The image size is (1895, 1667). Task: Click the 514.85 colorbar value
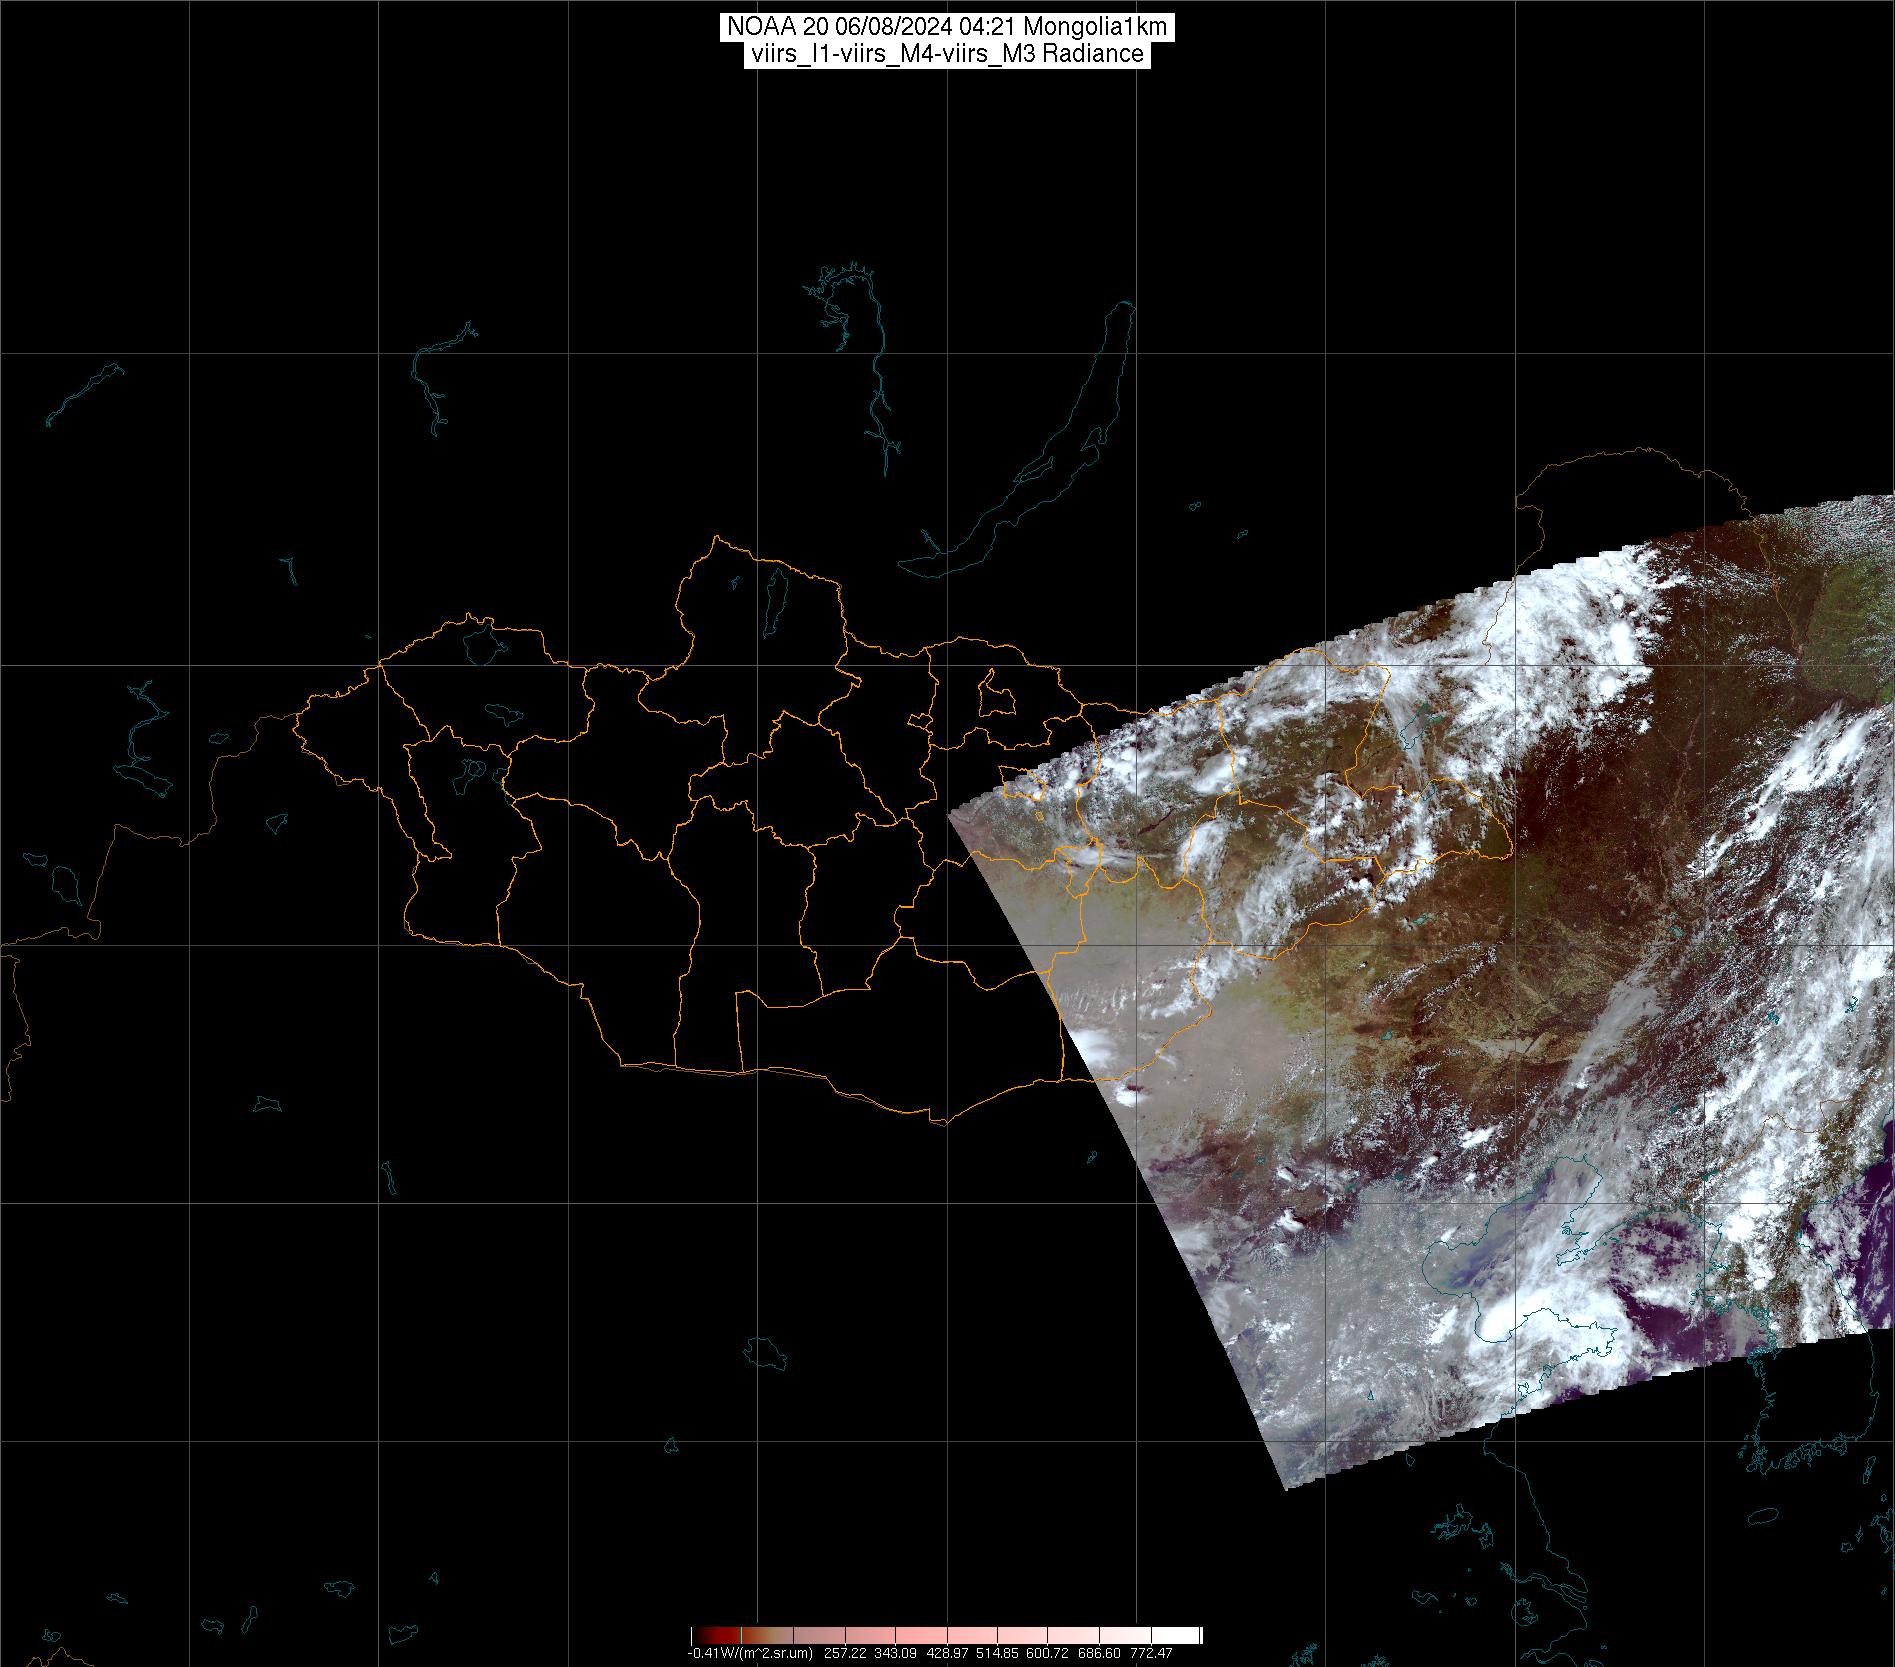pos(997,1653)
